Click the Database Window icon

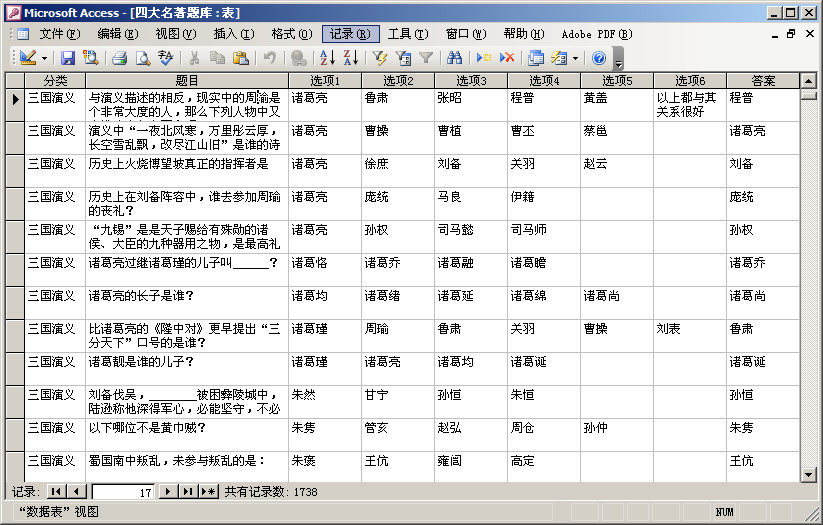[536, 57]
